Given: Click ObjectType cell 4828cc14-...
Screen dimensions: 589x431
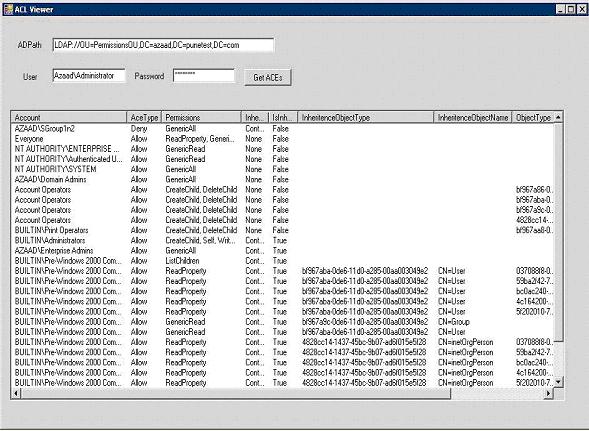Looking at the screenshot, I should pos(534,220).
